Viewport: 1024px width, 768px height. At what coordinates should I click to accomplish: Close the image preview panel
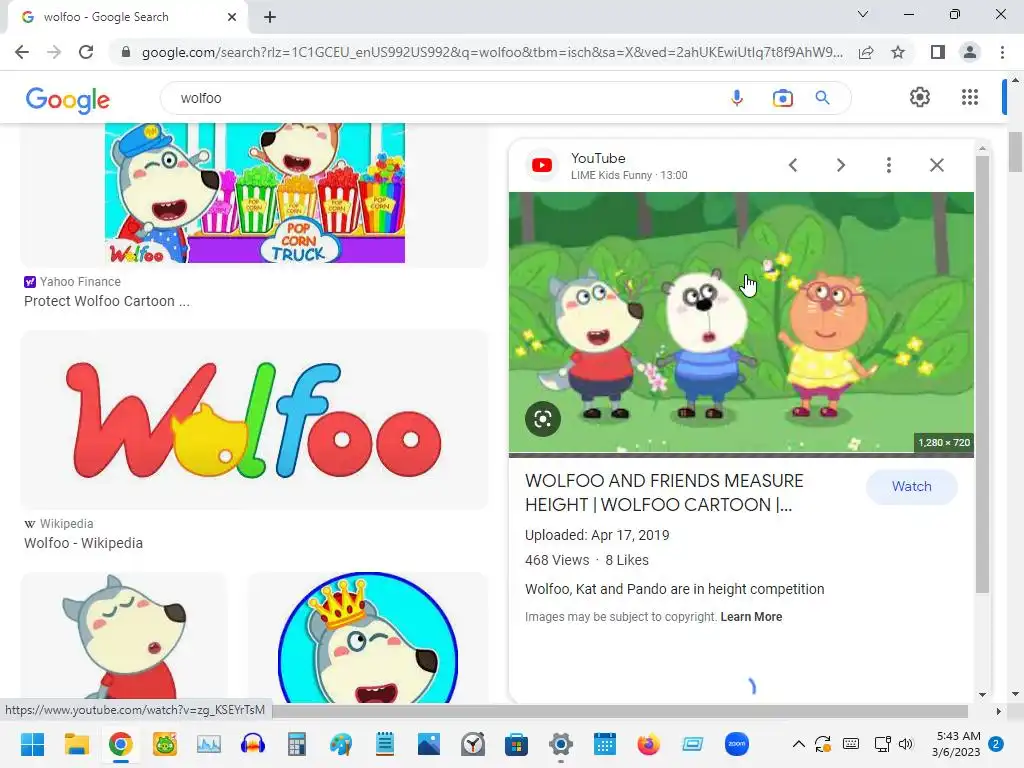(x=936, y=165)
